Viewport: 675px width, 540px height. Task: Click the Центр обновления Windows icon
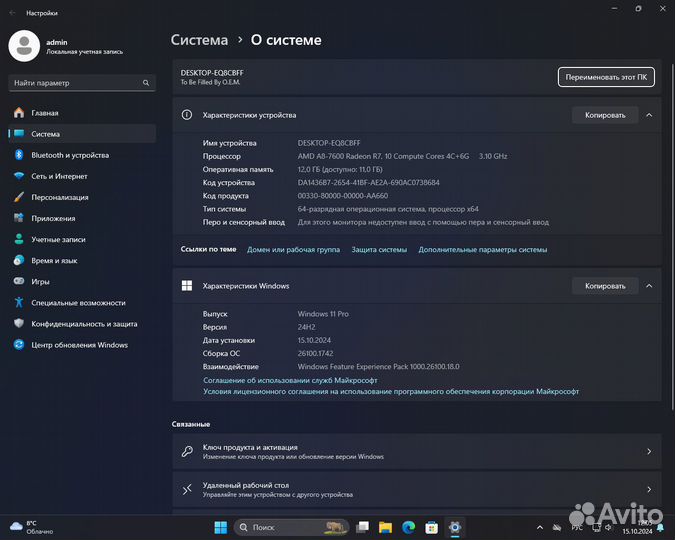[19, 344]
